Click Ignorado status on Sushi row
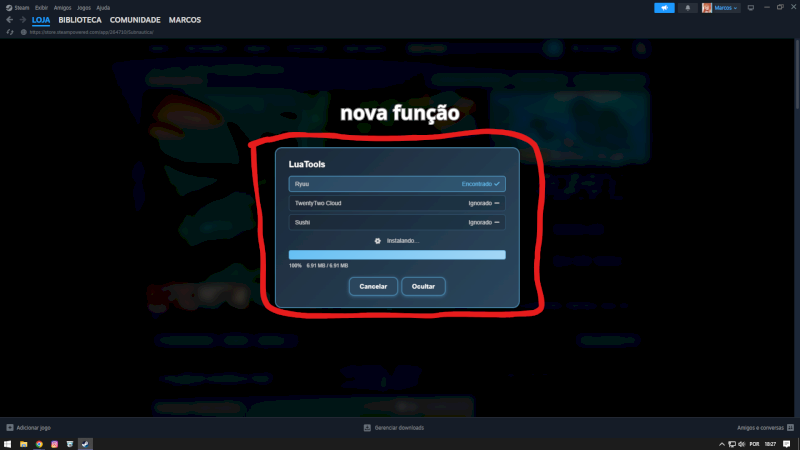Screen dimensions: 800x450 coord(484,222)
